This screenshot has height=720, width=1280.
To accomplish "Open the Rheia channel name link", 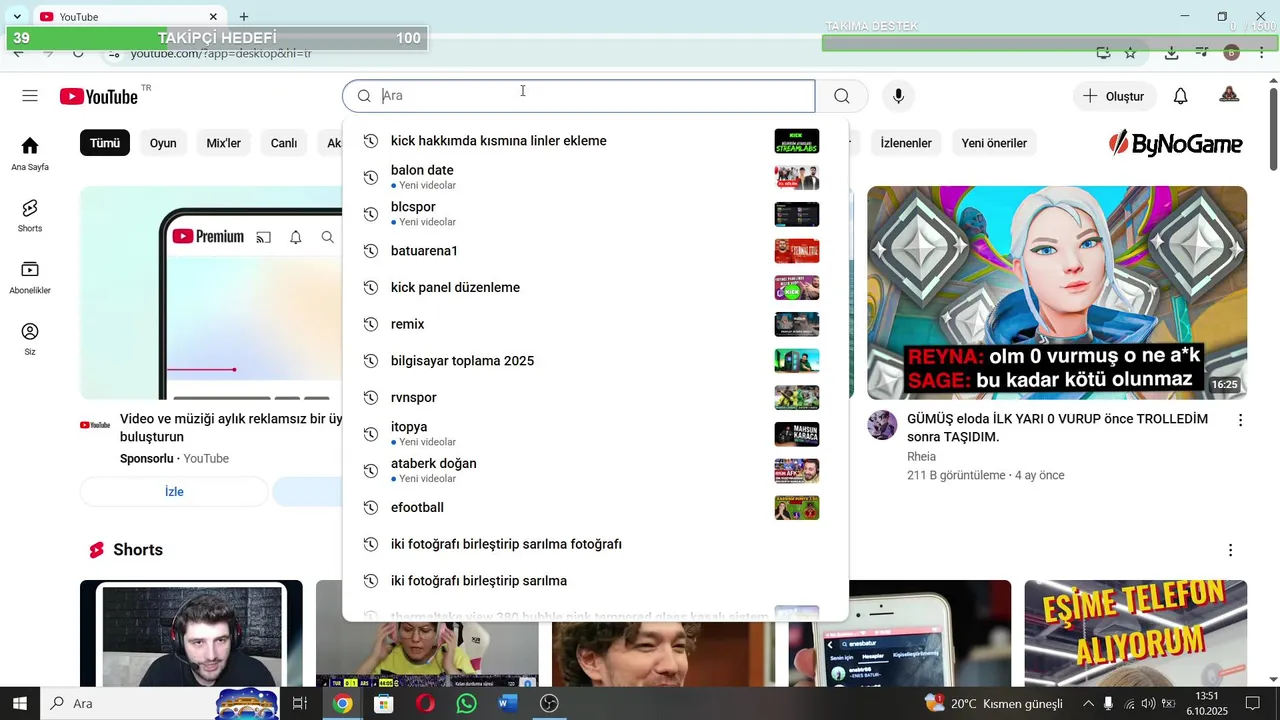I will tap(921, 457).
